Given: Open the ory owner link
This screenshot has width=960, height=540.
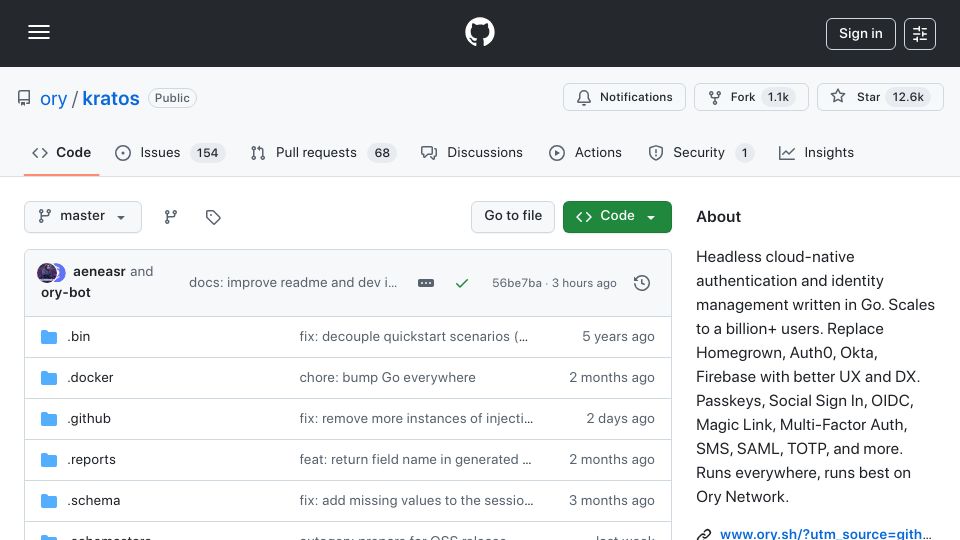Looking at the screenshot, I should point(53,99).
